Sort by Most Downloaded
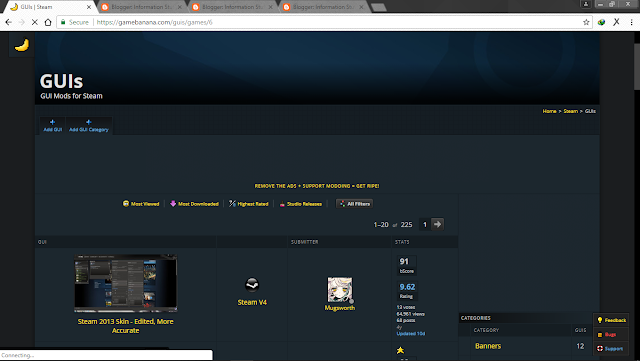The width and height of the screenshot is (640, 361). click(194, 204)
